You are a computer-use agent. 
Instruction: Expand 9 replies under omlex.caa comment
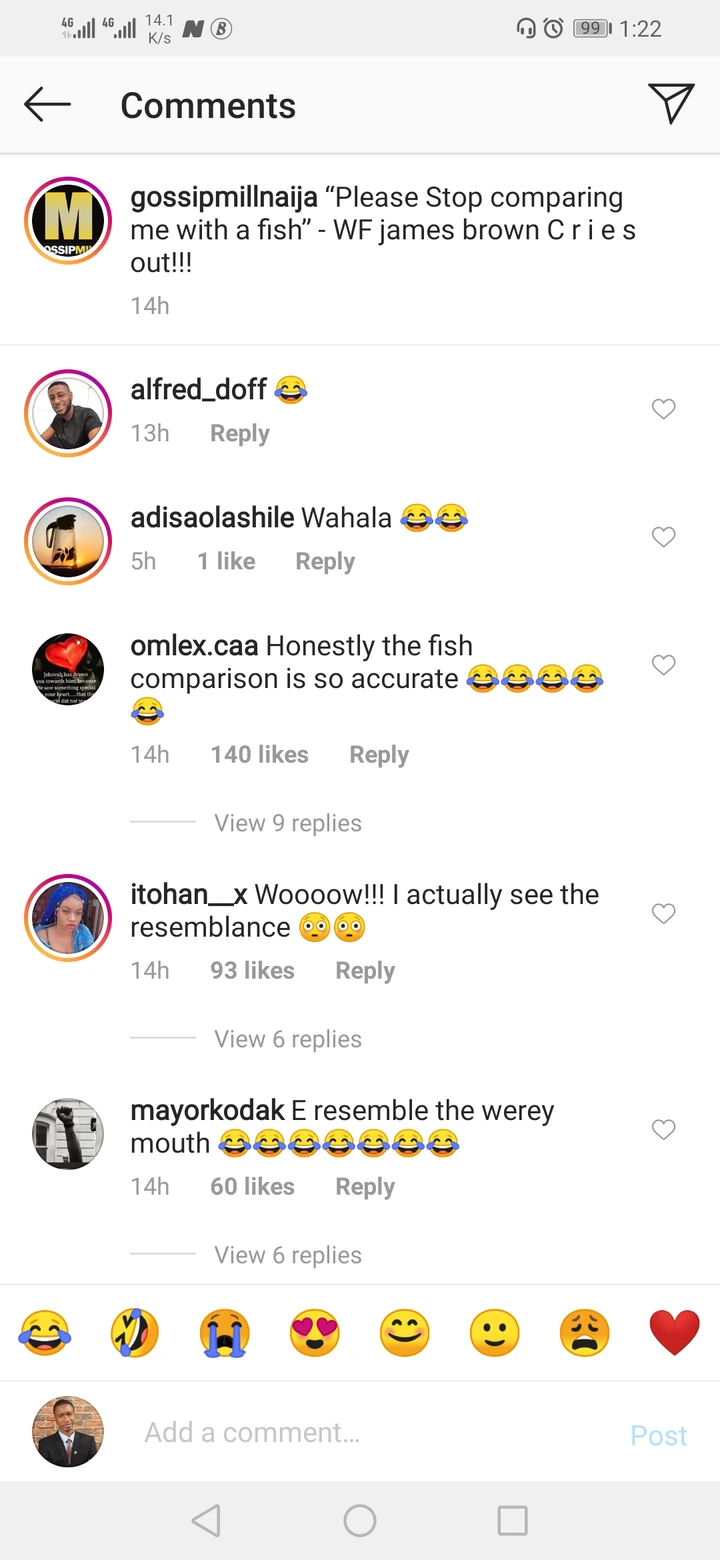288,823
